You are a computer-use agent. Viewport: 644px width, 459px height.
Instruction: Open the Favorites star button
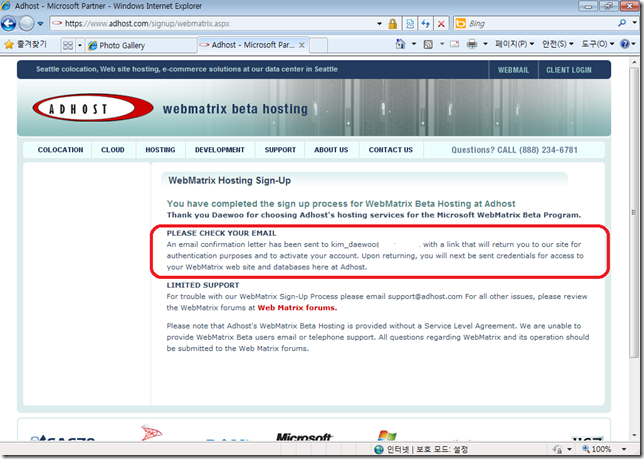click(x=25, y=44)
